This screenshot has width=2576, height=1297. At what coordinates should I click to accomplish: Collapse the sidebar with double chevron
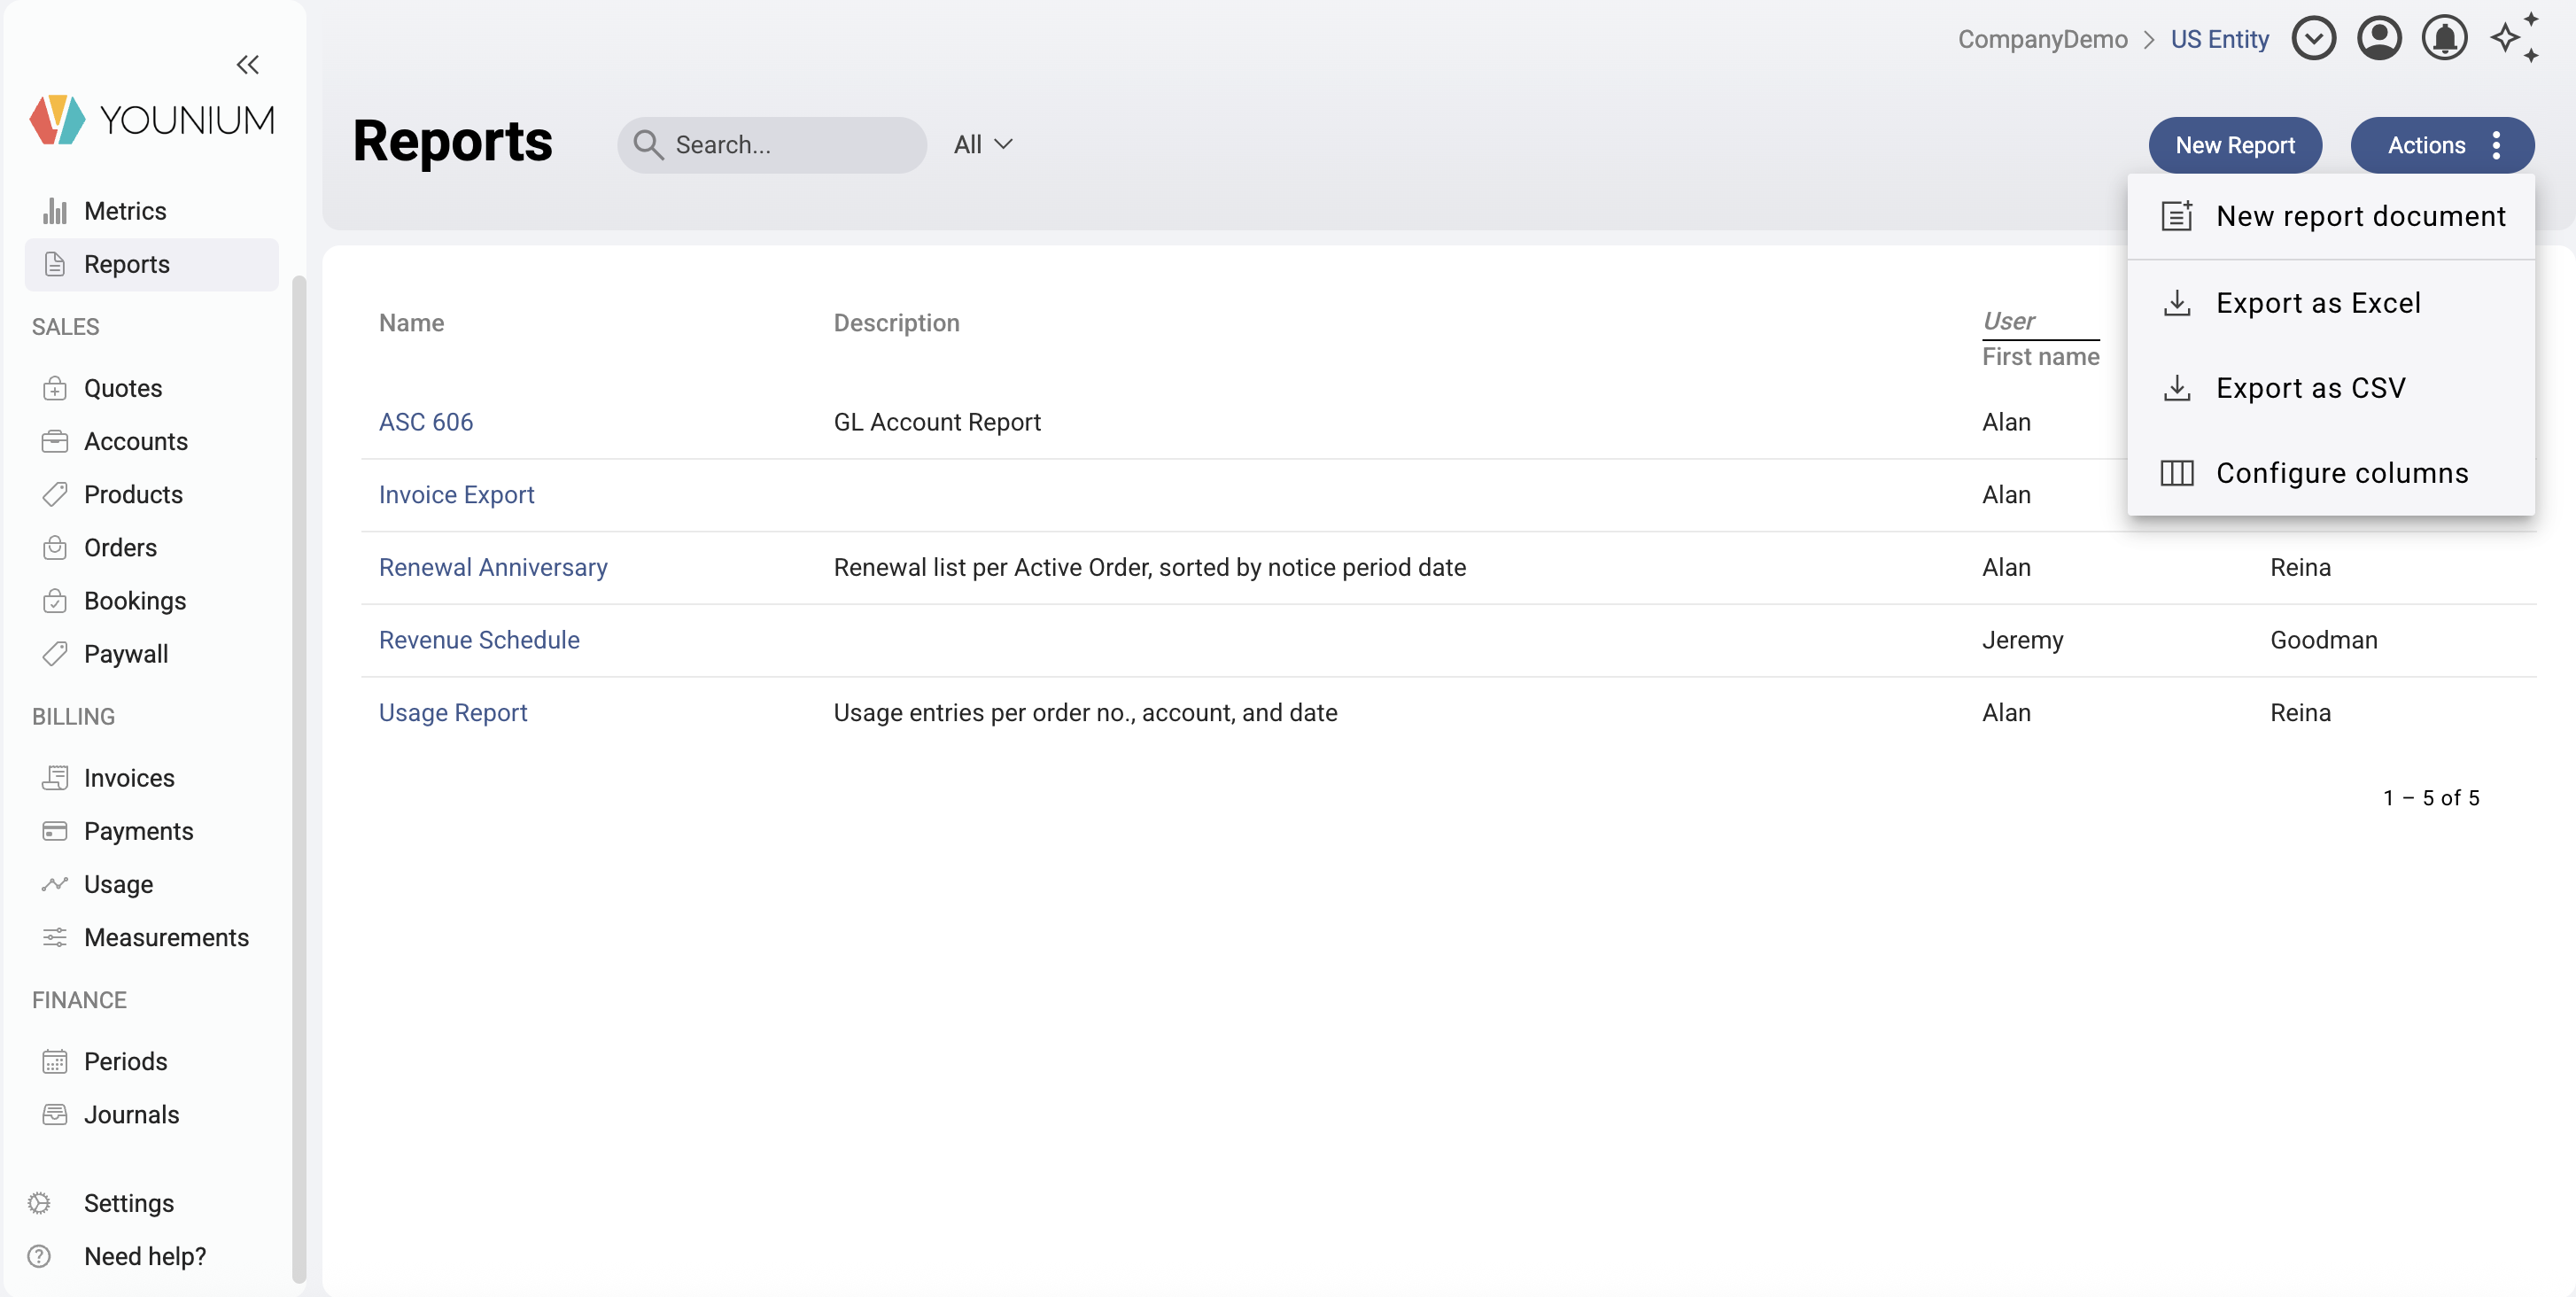point(247,65)
